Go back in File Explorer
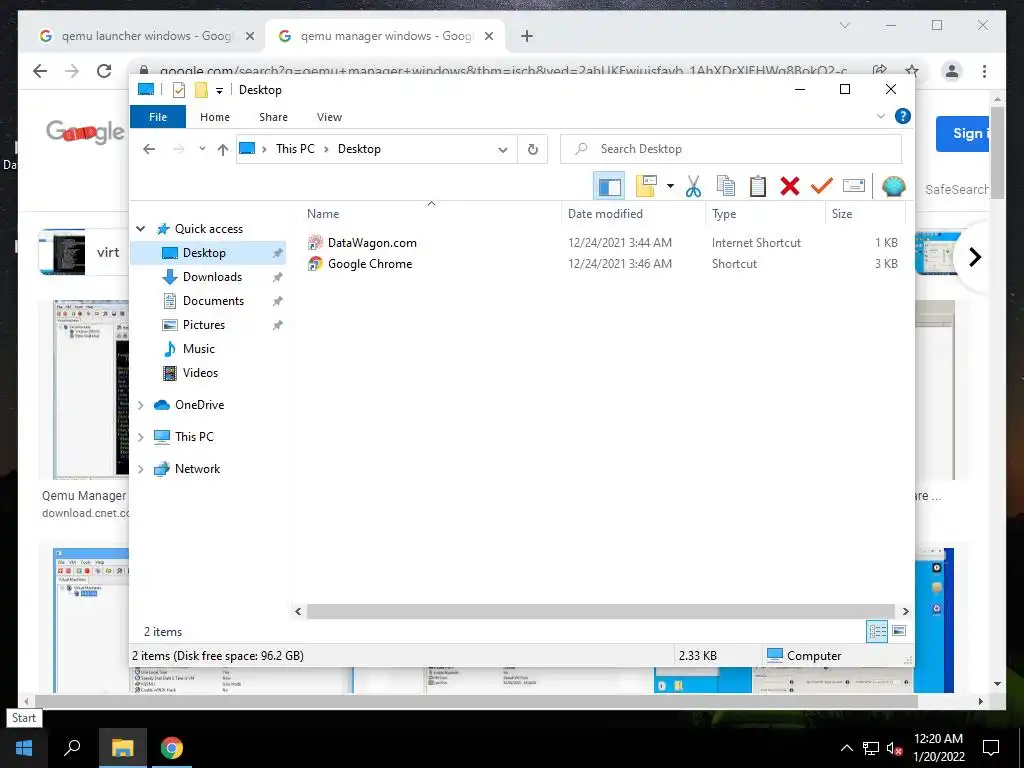1024x768 pixels. tap(149, 149)
